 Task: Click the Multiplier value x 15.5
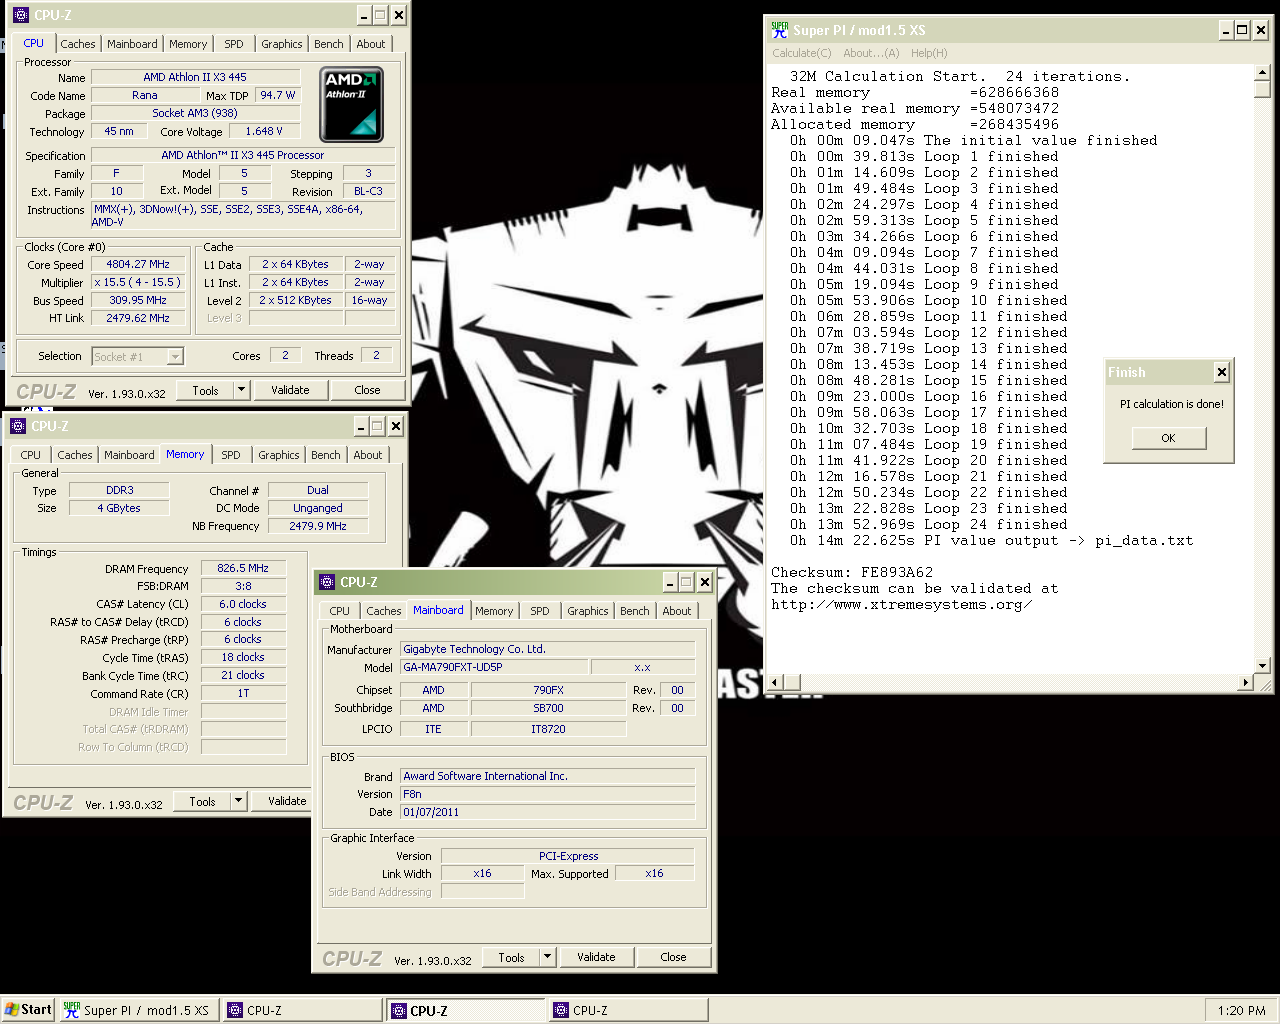click(138, 283)
